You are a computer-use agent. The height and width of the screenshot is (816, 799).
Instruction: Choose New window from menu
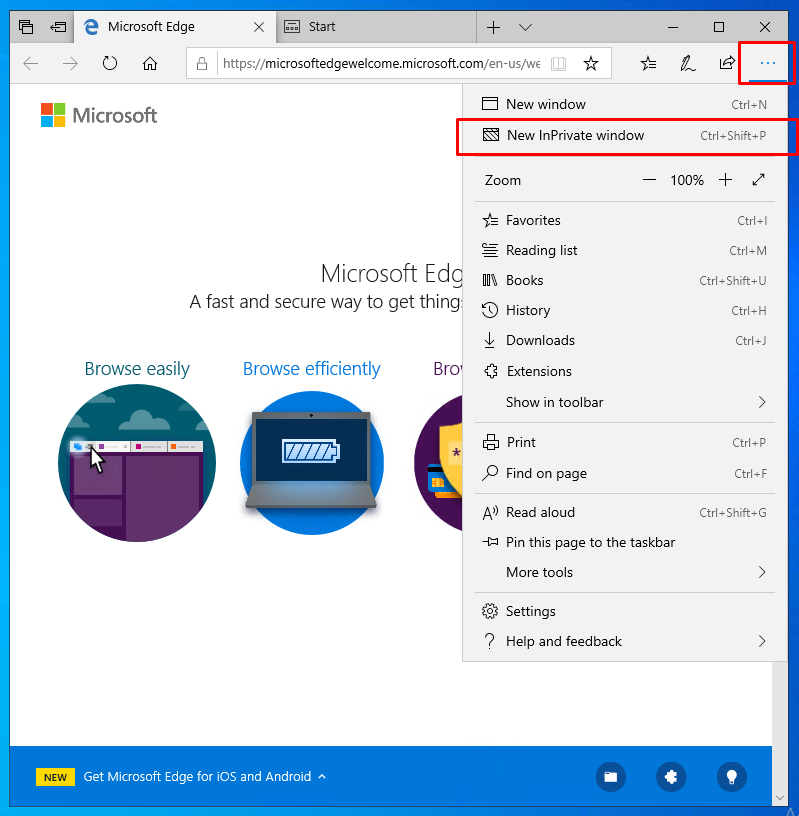point(625,104)
